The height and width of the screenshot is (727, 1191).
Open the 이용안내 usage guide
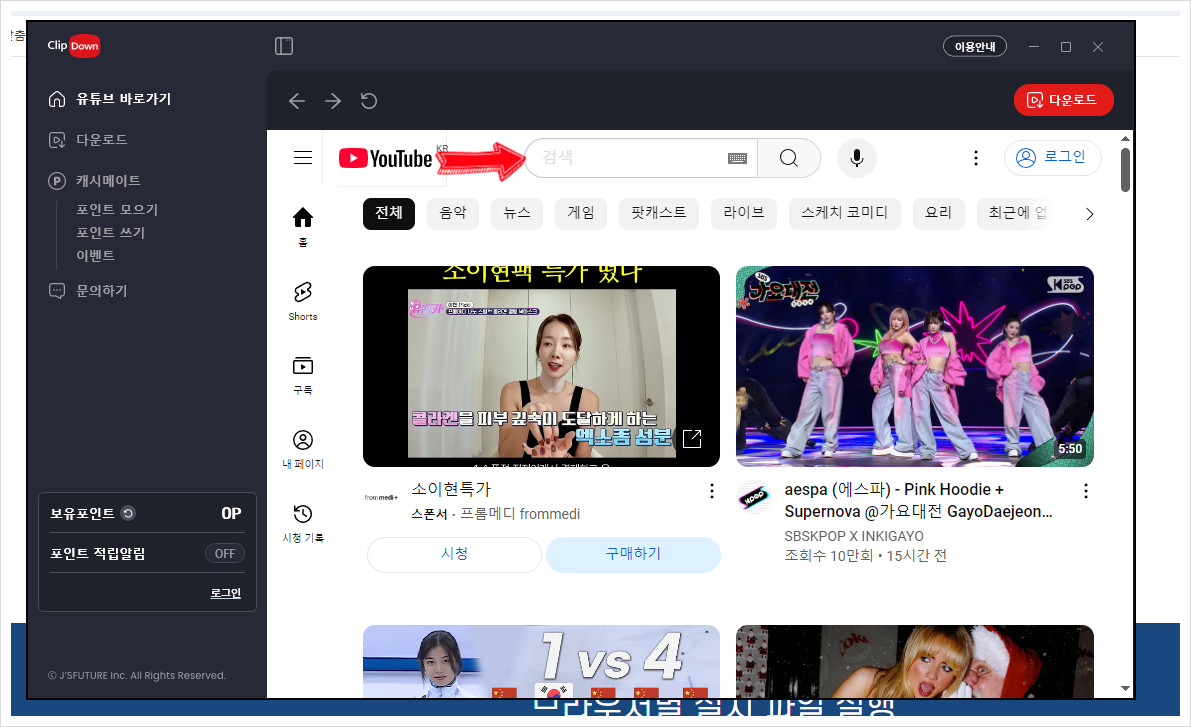click(975, 46)
